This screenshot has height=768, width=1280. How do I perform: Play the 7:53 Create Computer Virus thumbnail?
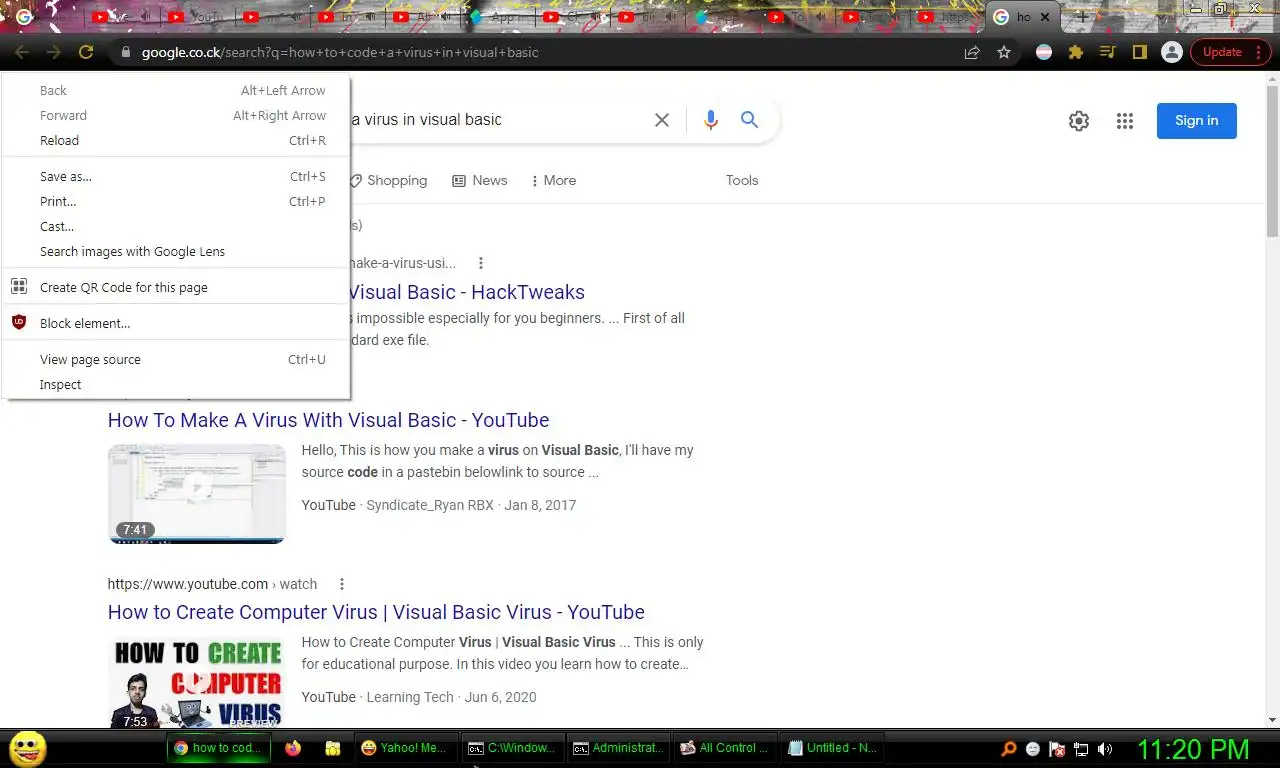click(x=197, y=682)
